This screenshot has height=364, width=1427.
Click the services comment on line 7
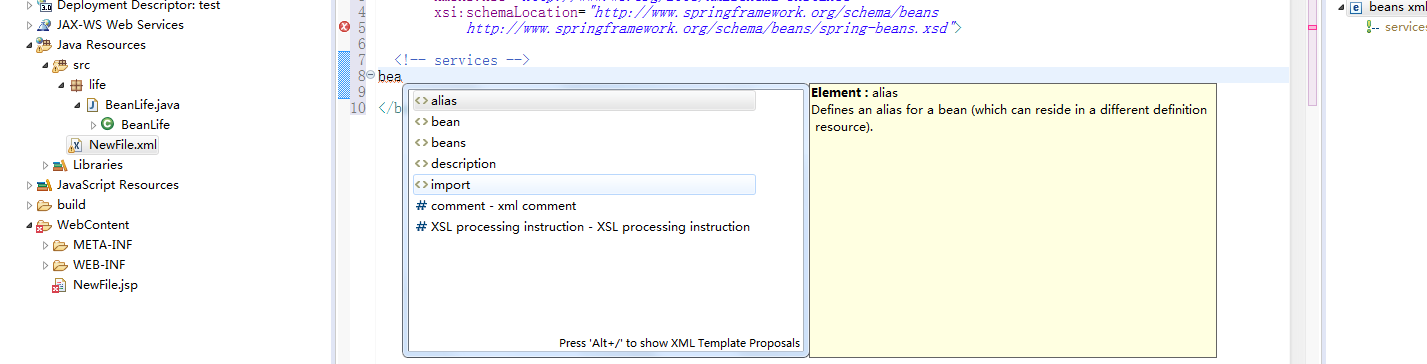[x=461, y=60]
